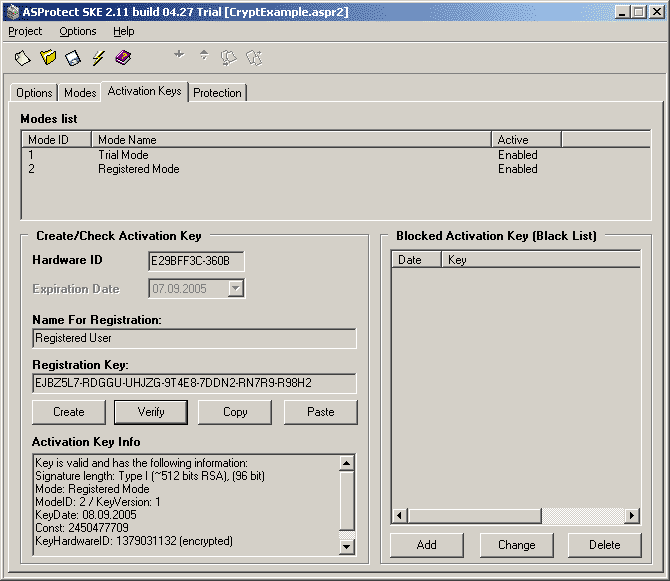Screen dimensions: 670x581
Task: Switch to the Modes tab
Action: 80,93
